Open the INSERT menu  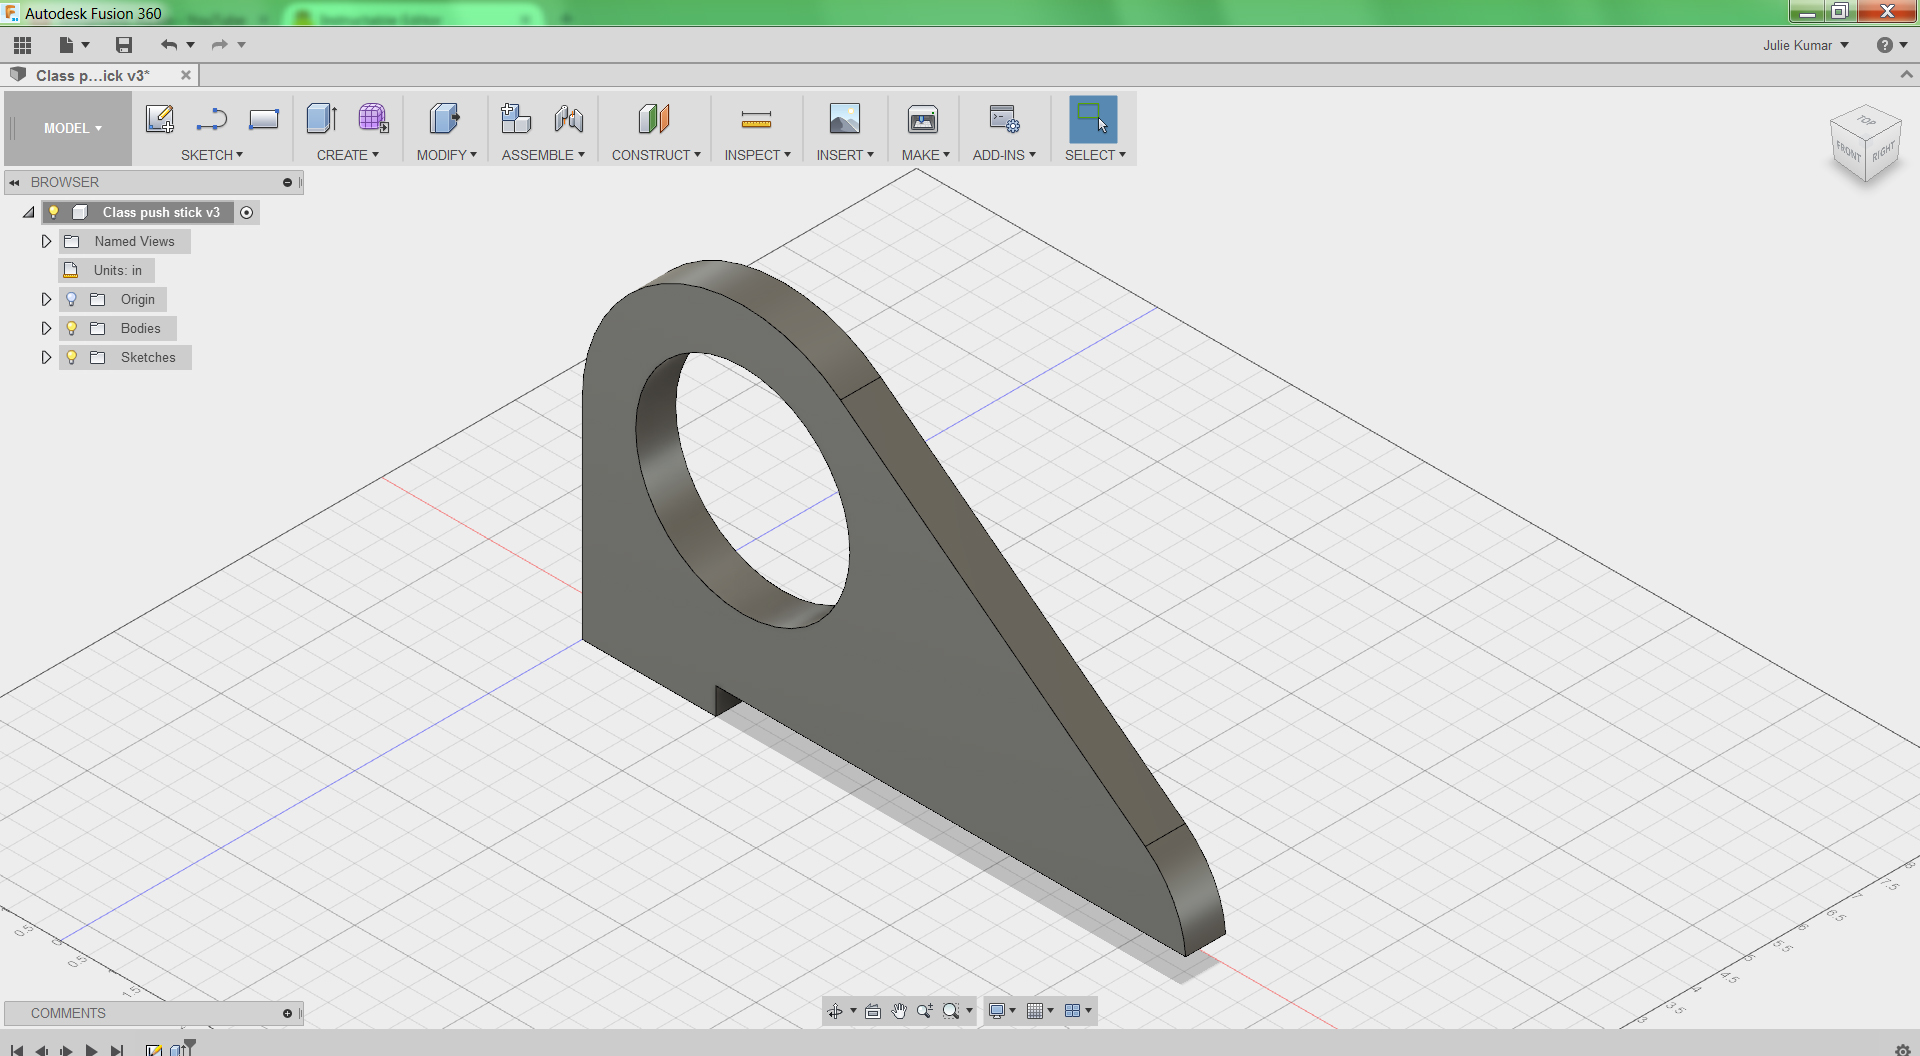coord(845,155)
